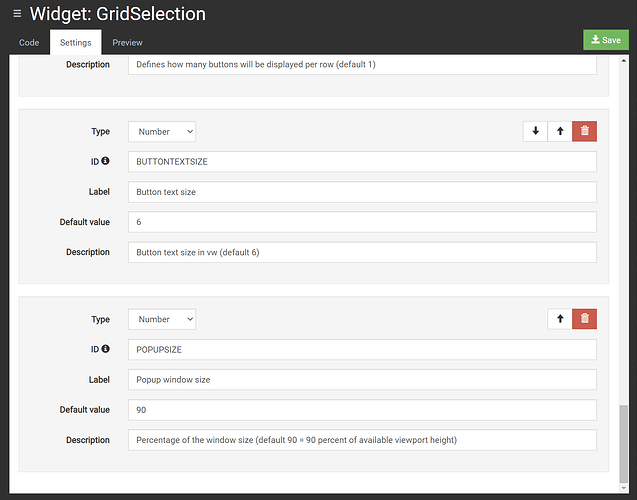This screenshot has width=637, height=500.
Task: Delete the BUTTONTEXTSIZE setting with trash icon
Action: click(585, 131)
